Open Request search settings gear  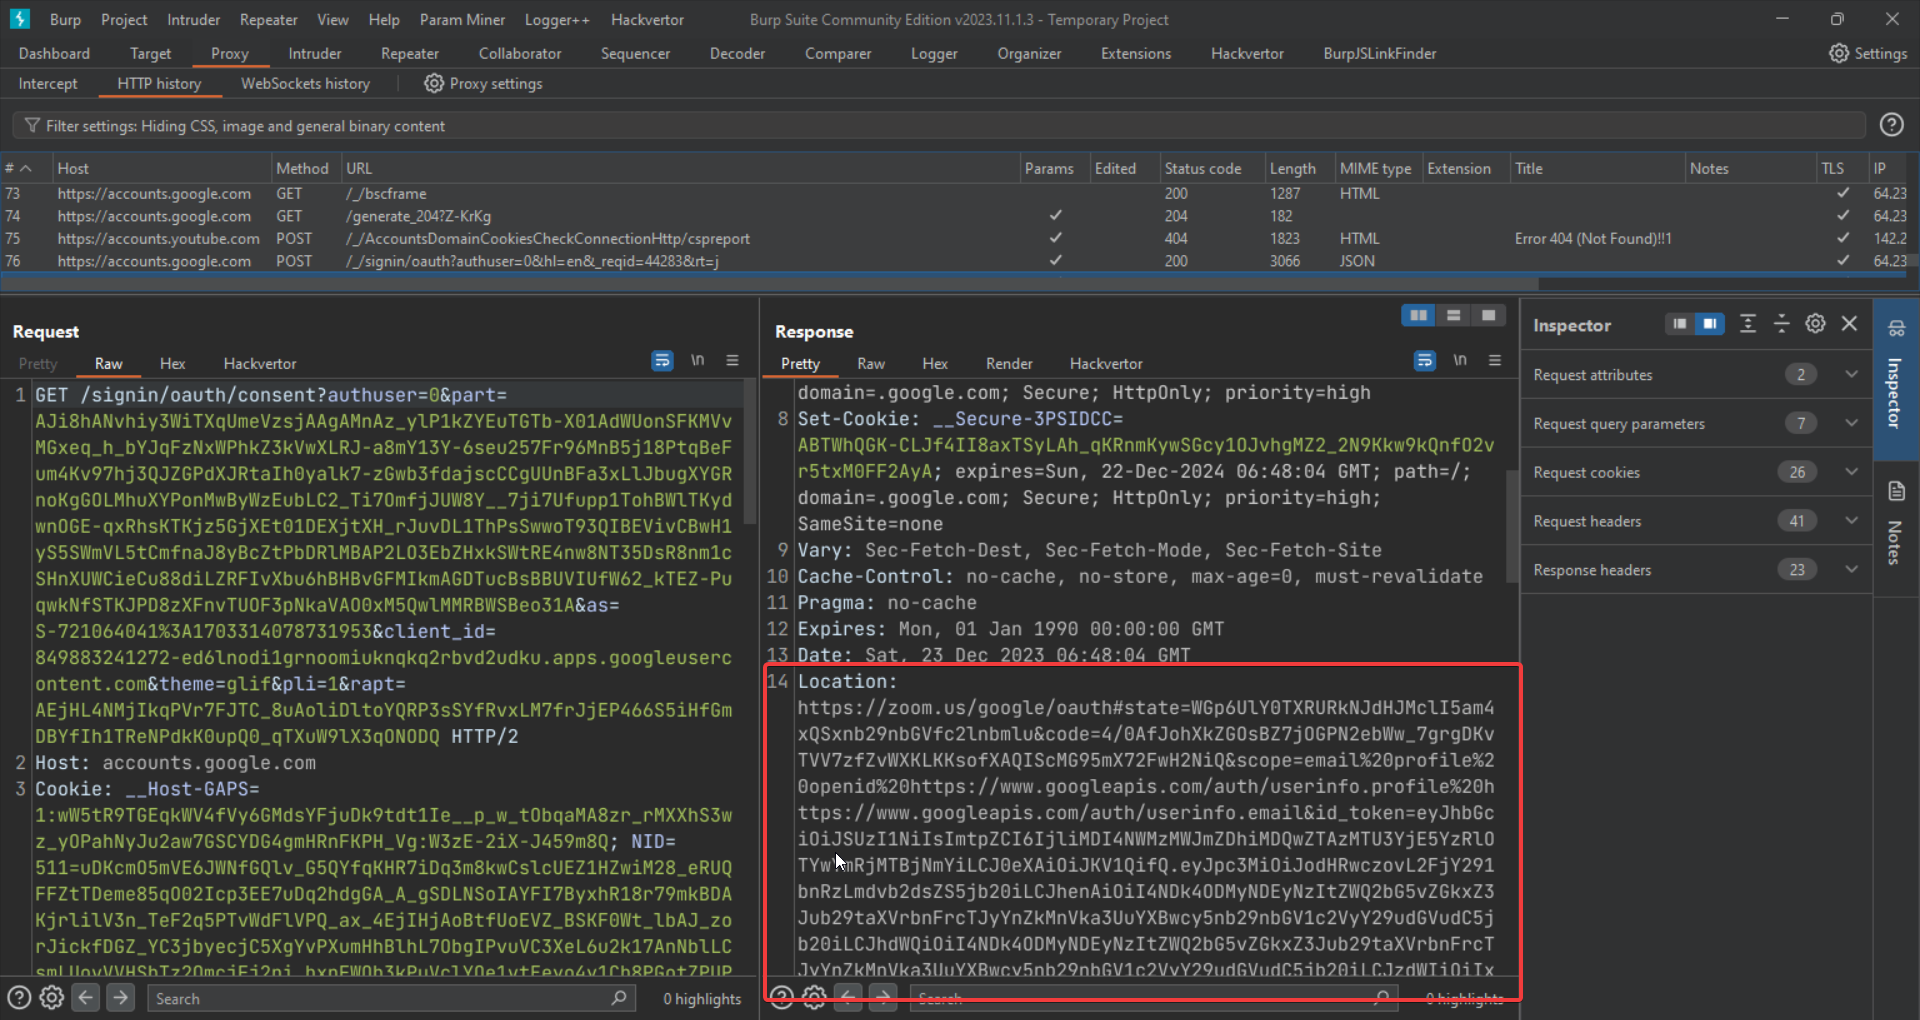[52, 997]
